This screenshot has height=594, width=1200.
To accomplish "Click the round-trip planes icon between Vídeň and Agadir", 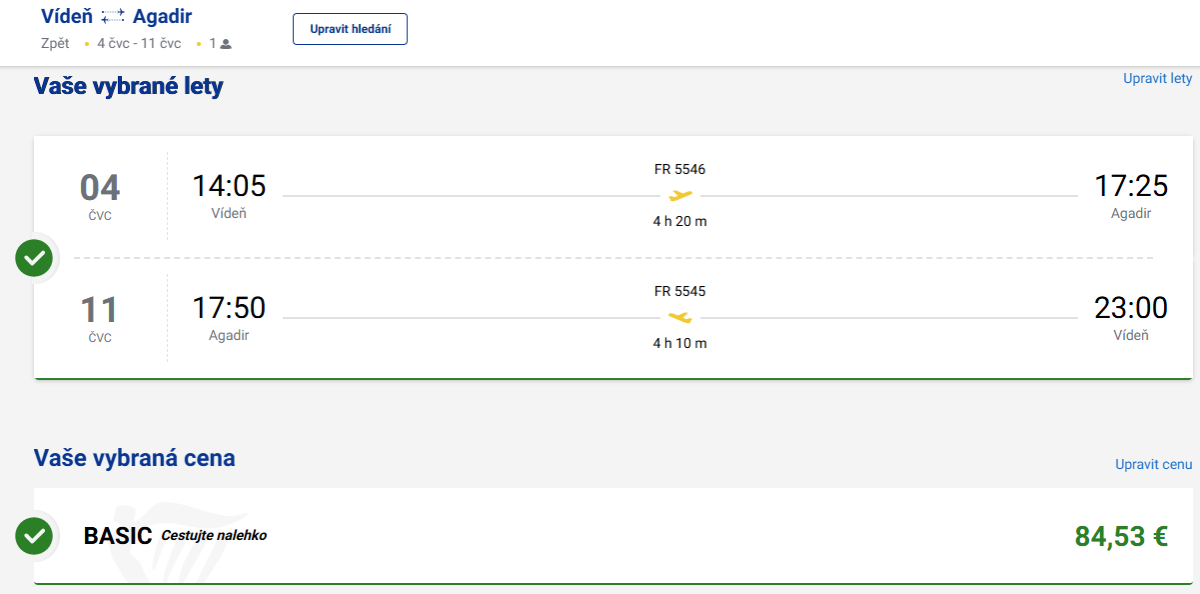I will [x=114, y=16].
